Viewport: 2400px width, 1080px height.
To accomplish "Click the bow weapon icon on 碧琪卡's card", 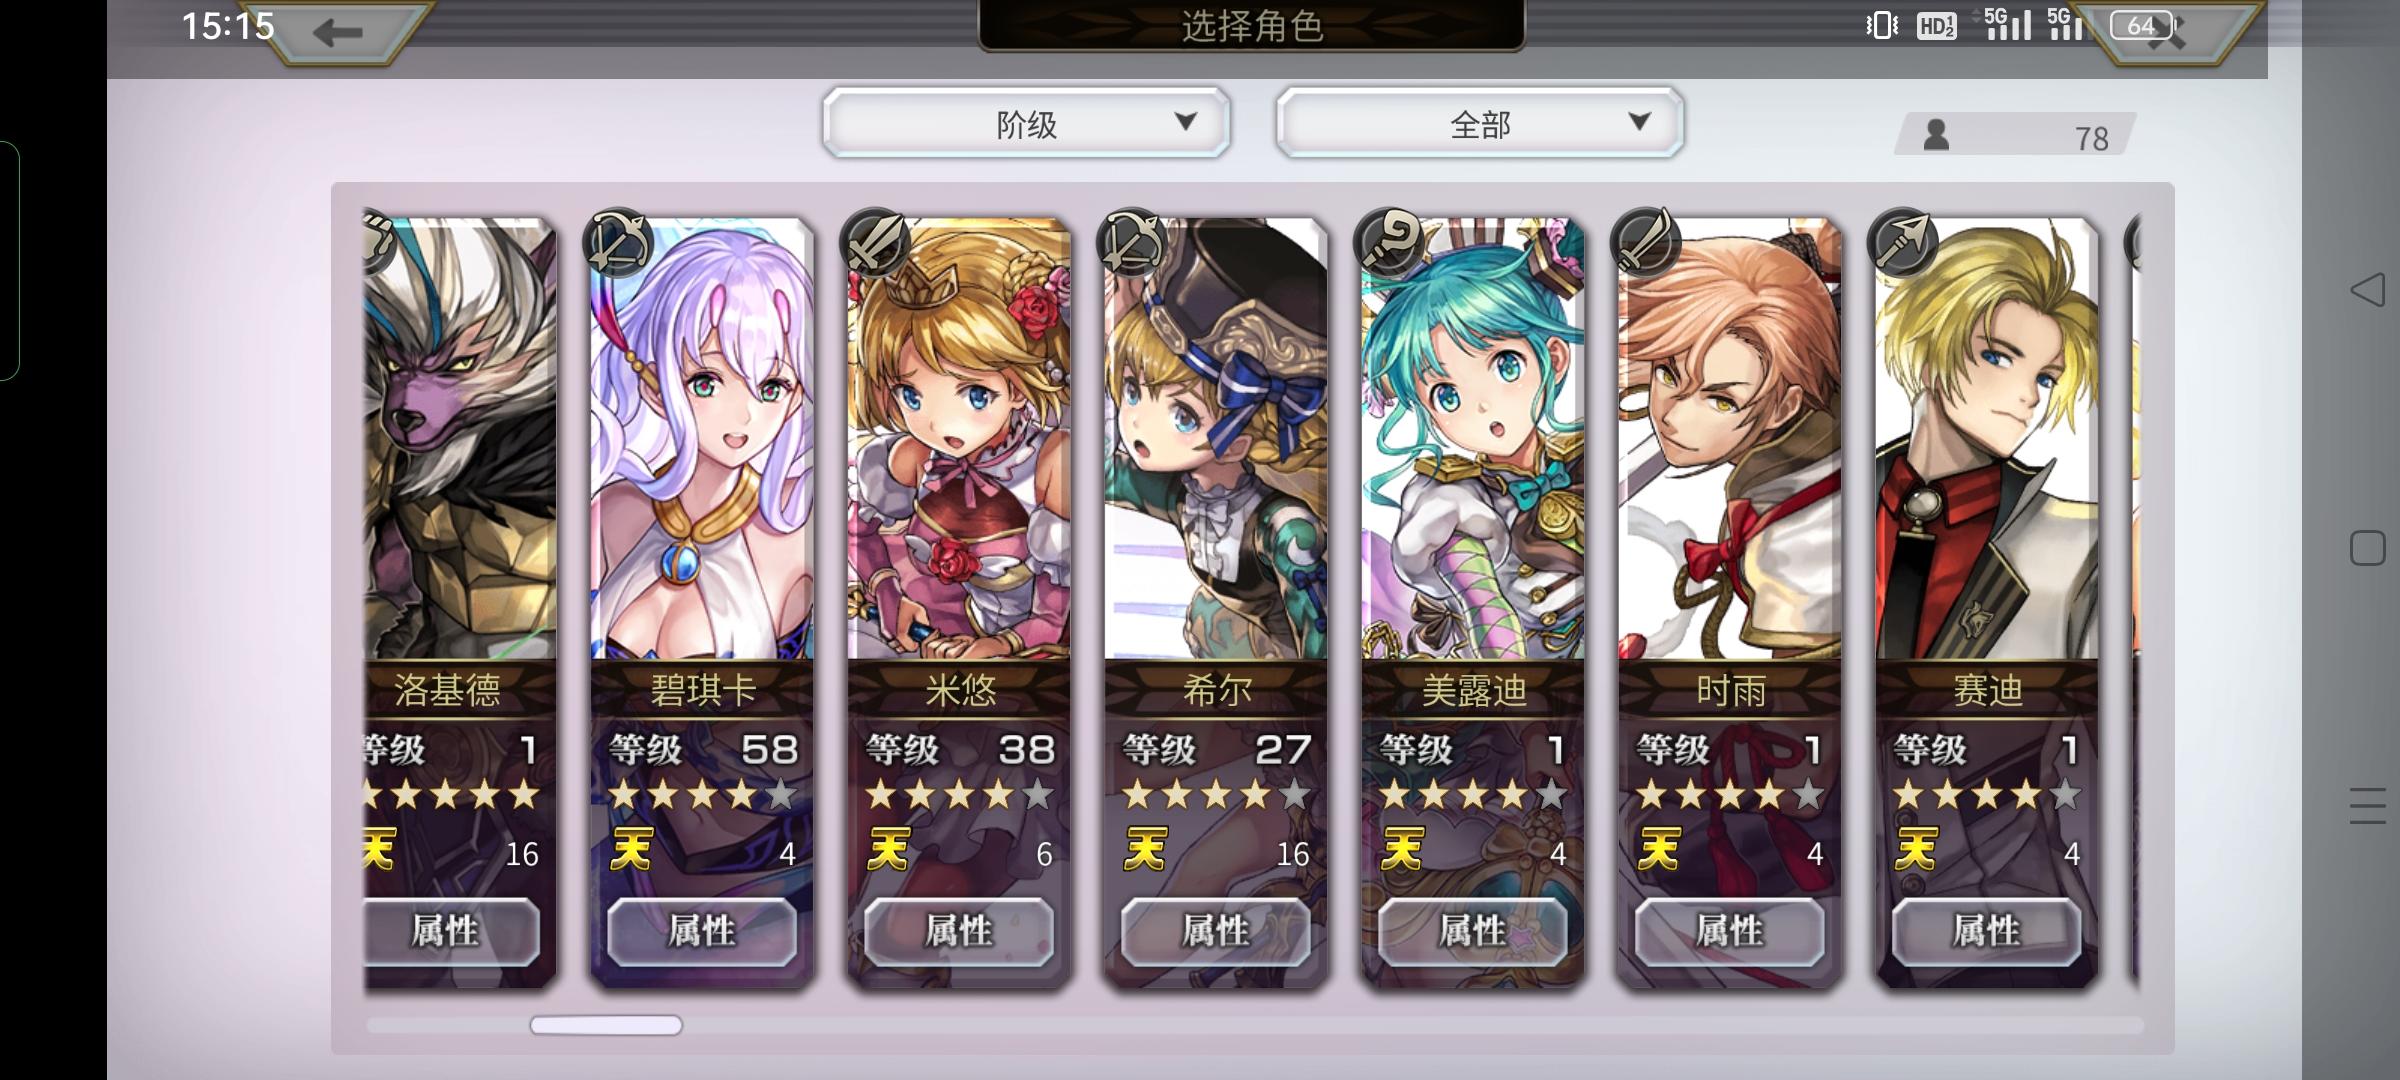I will pos(617,242).
